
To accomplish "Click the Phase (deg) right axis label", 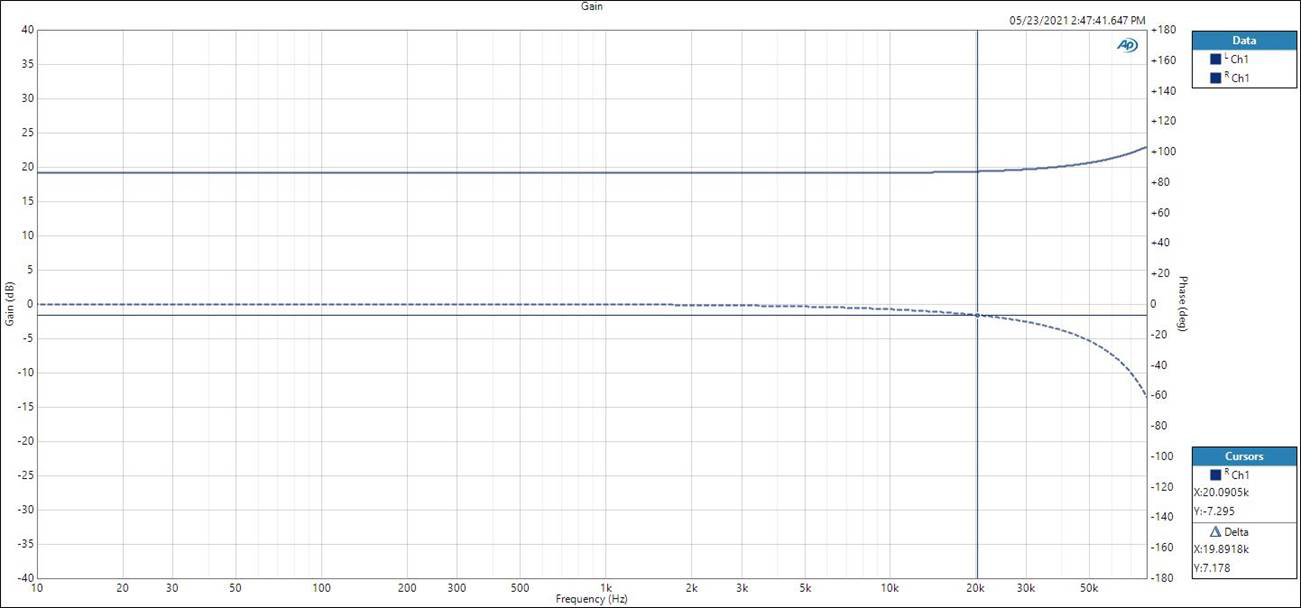I will click(1182, 304).
